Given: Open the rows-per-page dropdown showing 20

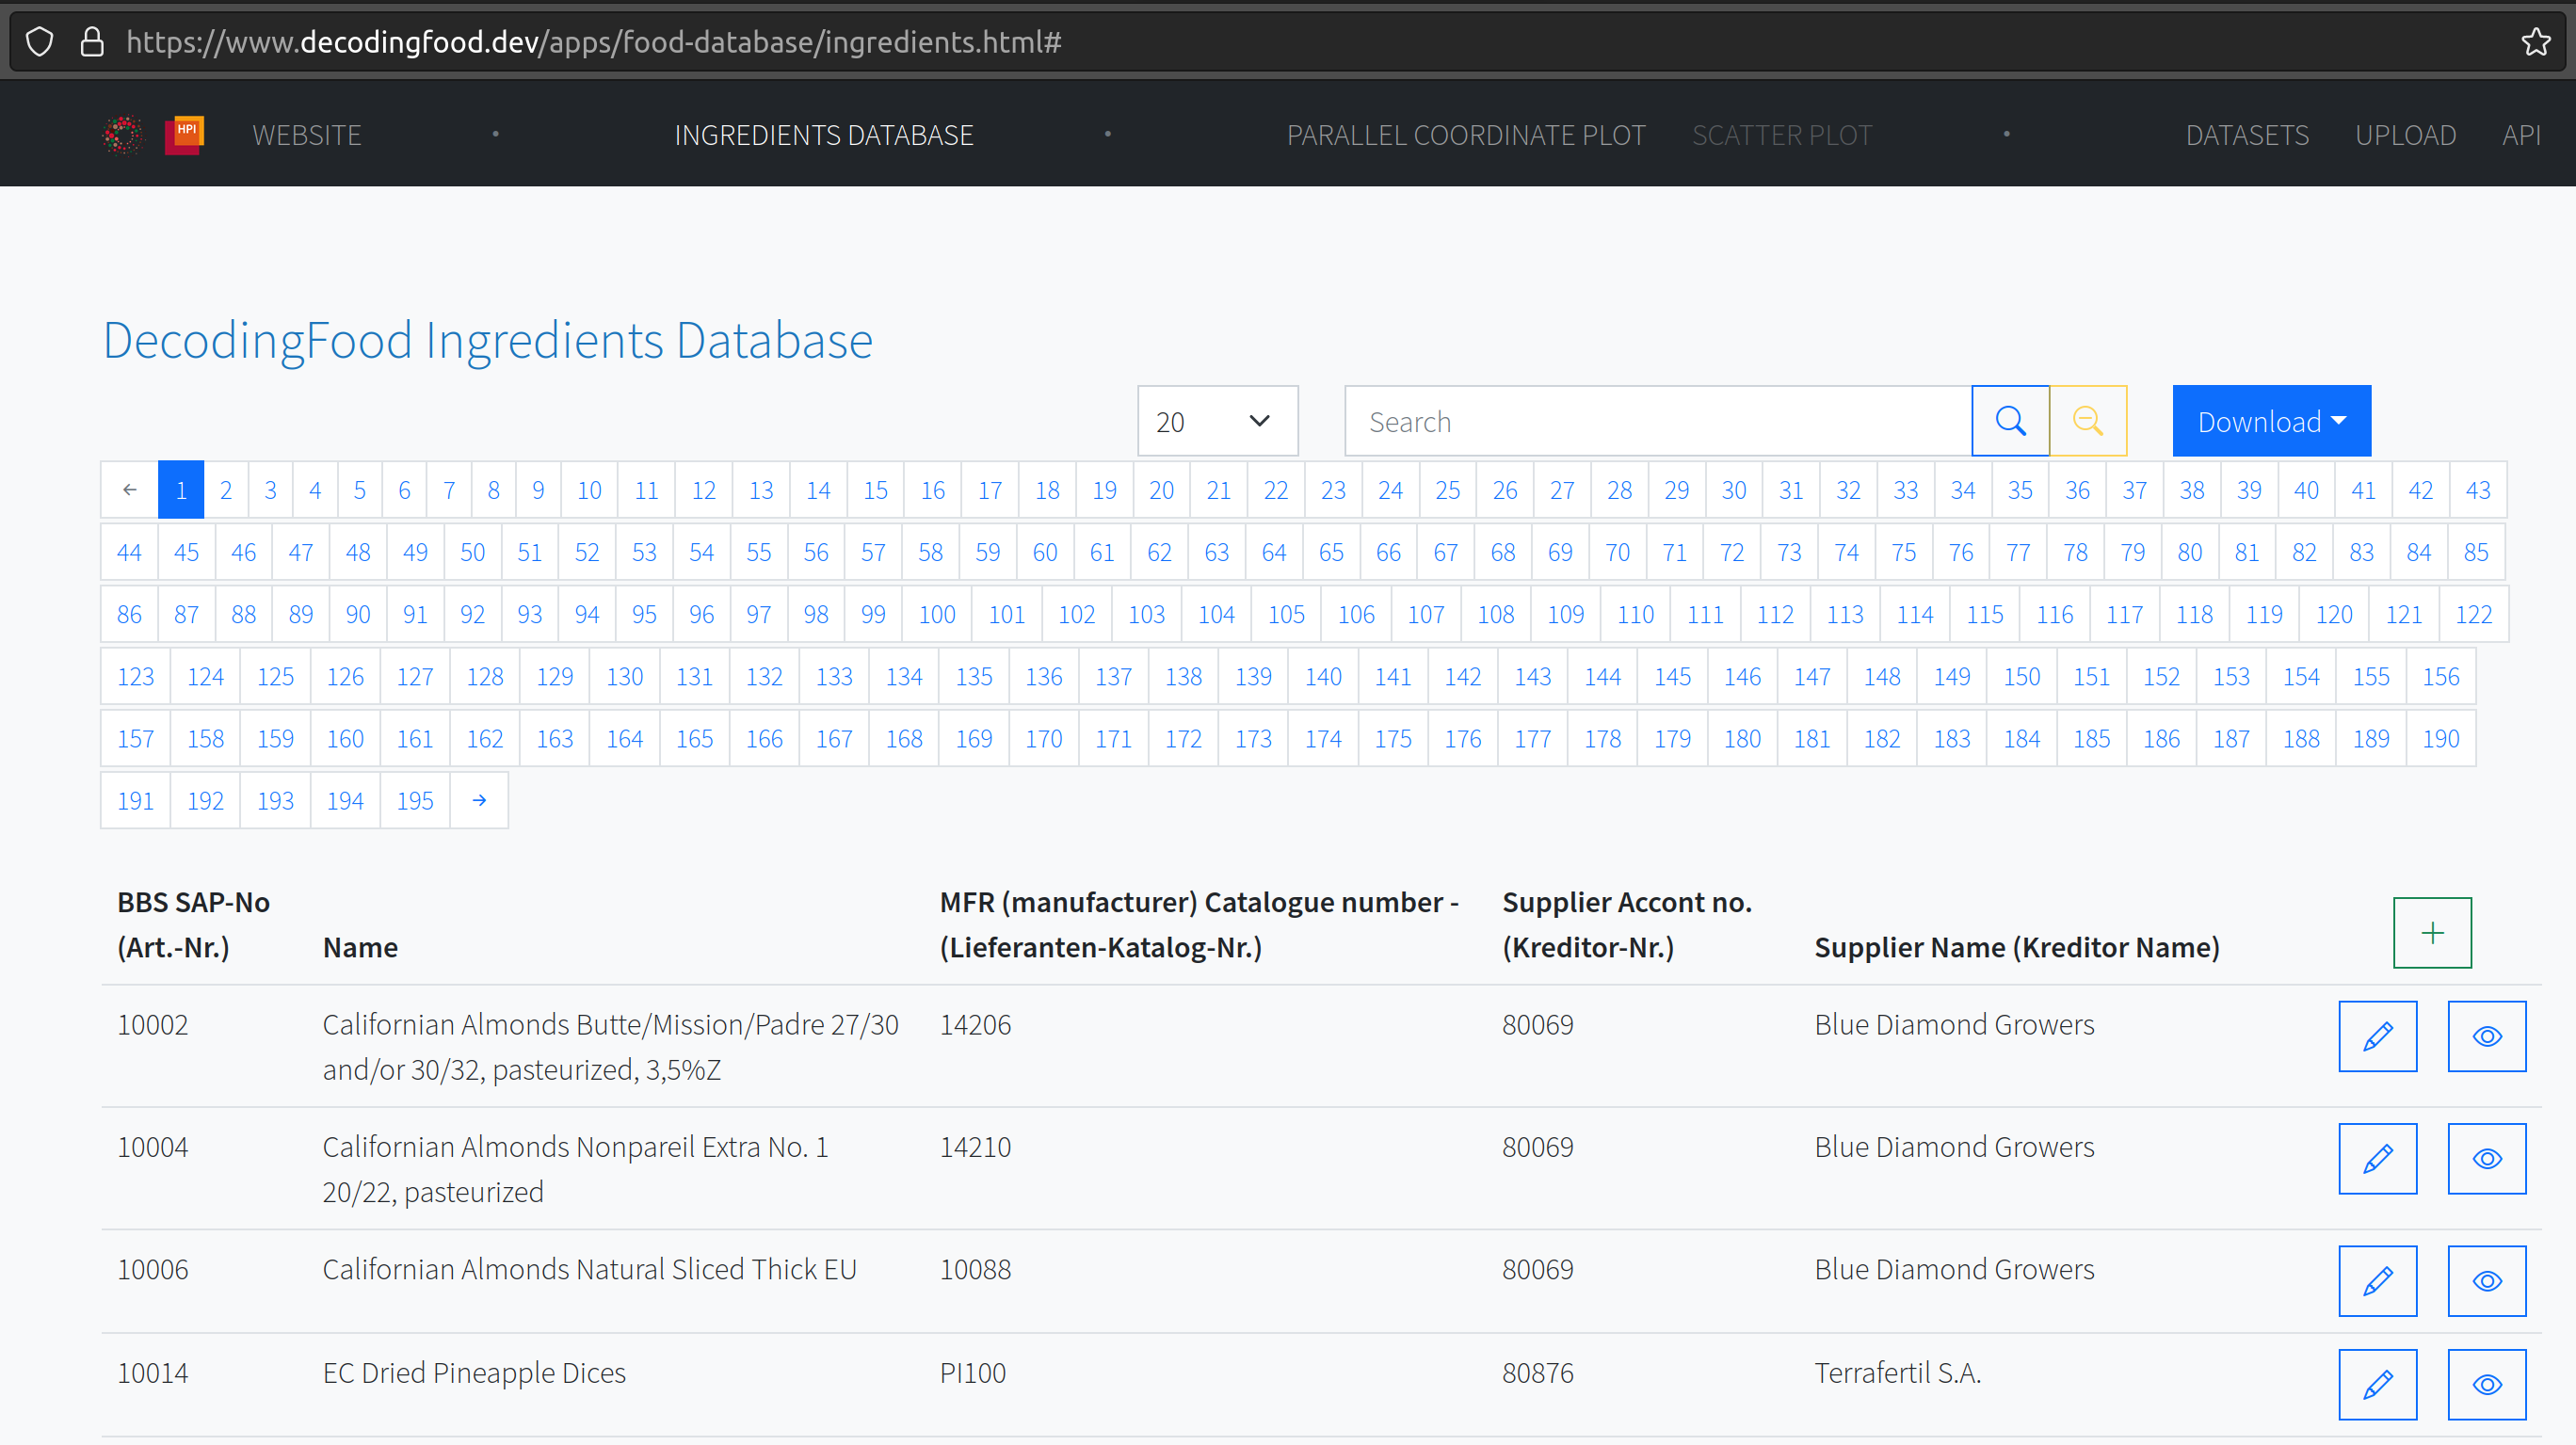Looking at the screenshot, I should click(1217, 421).
